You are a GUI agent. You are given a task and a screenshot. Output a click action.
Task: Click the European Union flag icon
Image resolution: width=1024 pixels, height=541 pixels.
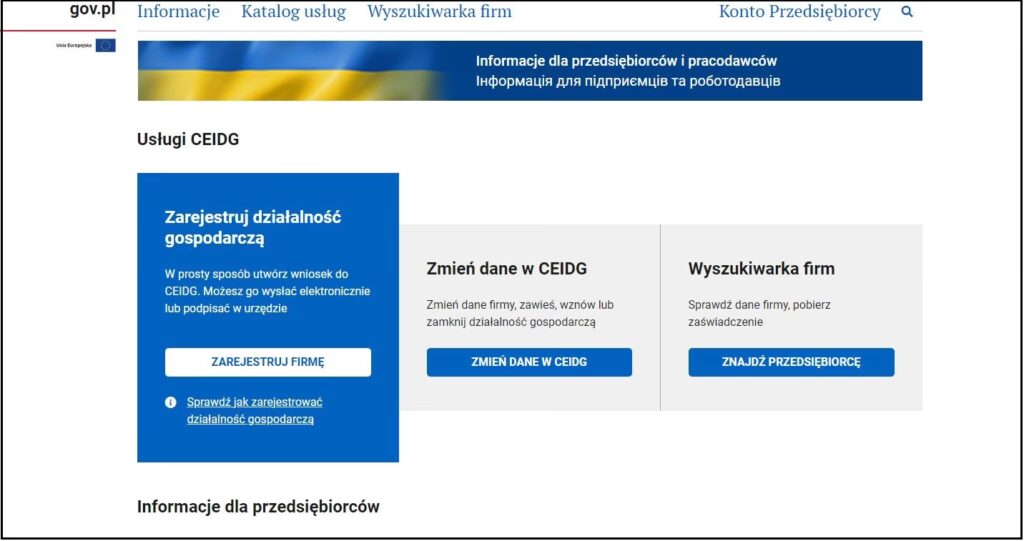click(x=105, y=45)
